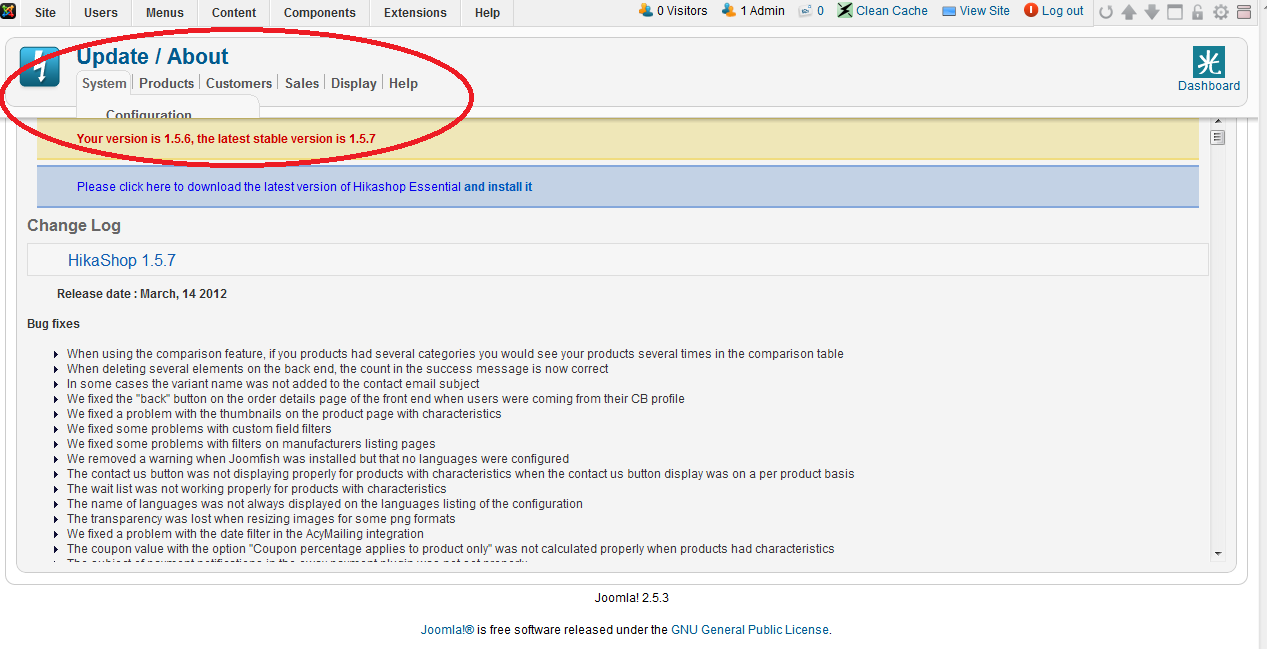Viewport: 1267px width, 649px height.
Task: Click the 'Bug fixes' subheading
Action: click(x=53, y=324)
